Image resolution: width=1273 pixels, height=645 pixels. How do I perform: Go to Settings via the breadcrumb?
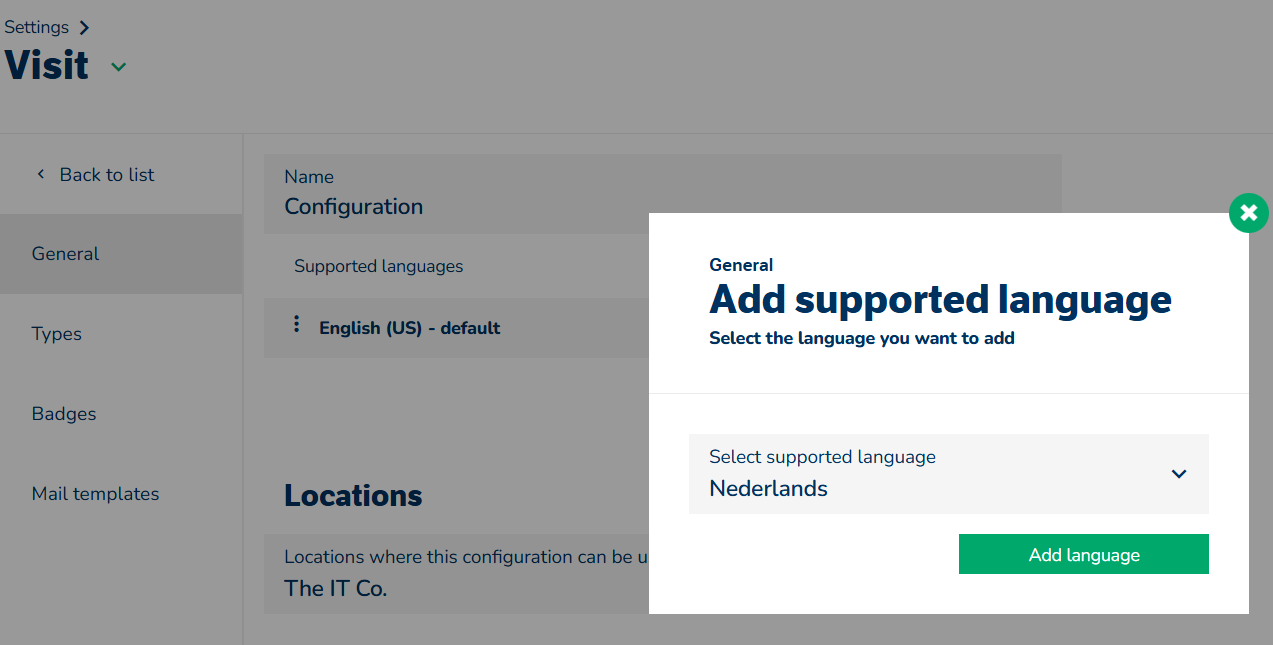[37, 27]
